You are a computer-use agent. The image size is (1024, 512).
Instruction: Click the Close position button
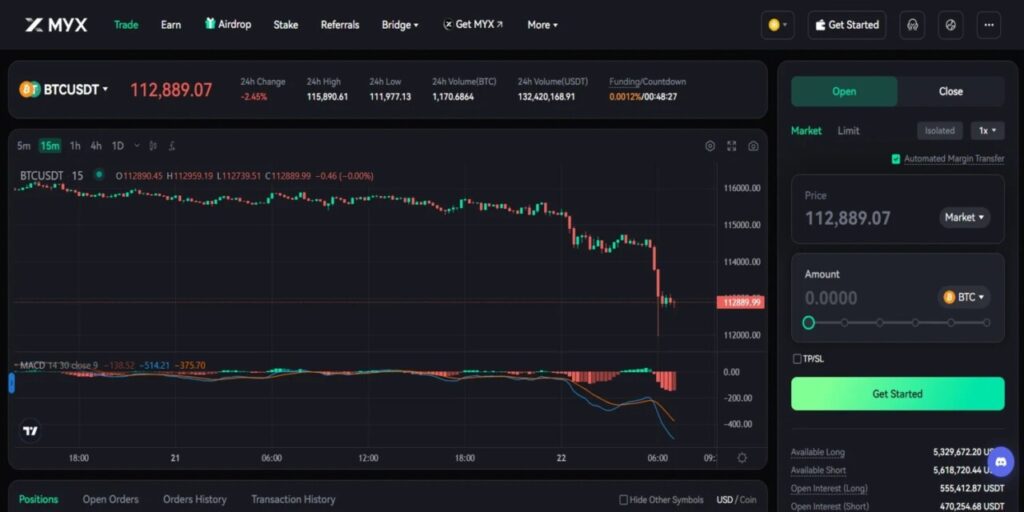click(950, 91)
